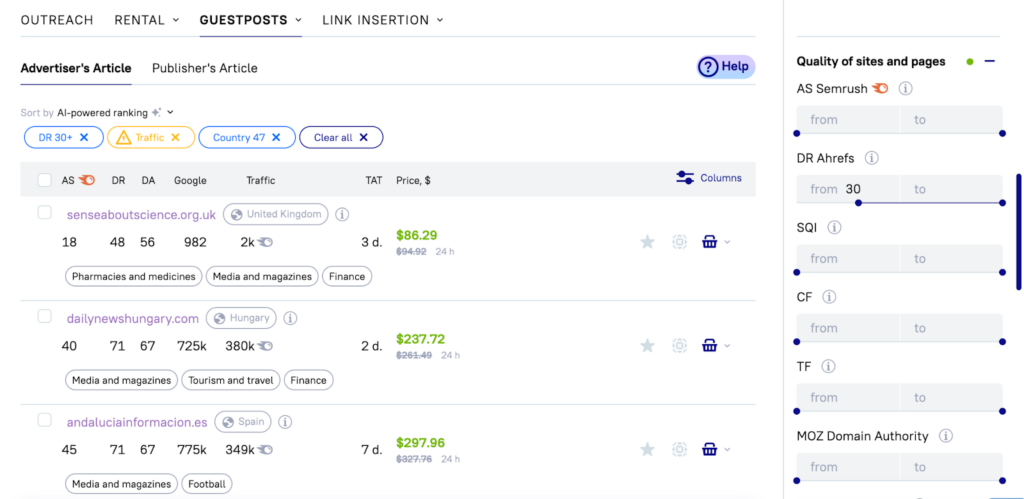This screenshot has width=1024, height=499.
Task: Tick the dailynewshungary.com row checkbox
Action: click(x=44, y=316)
